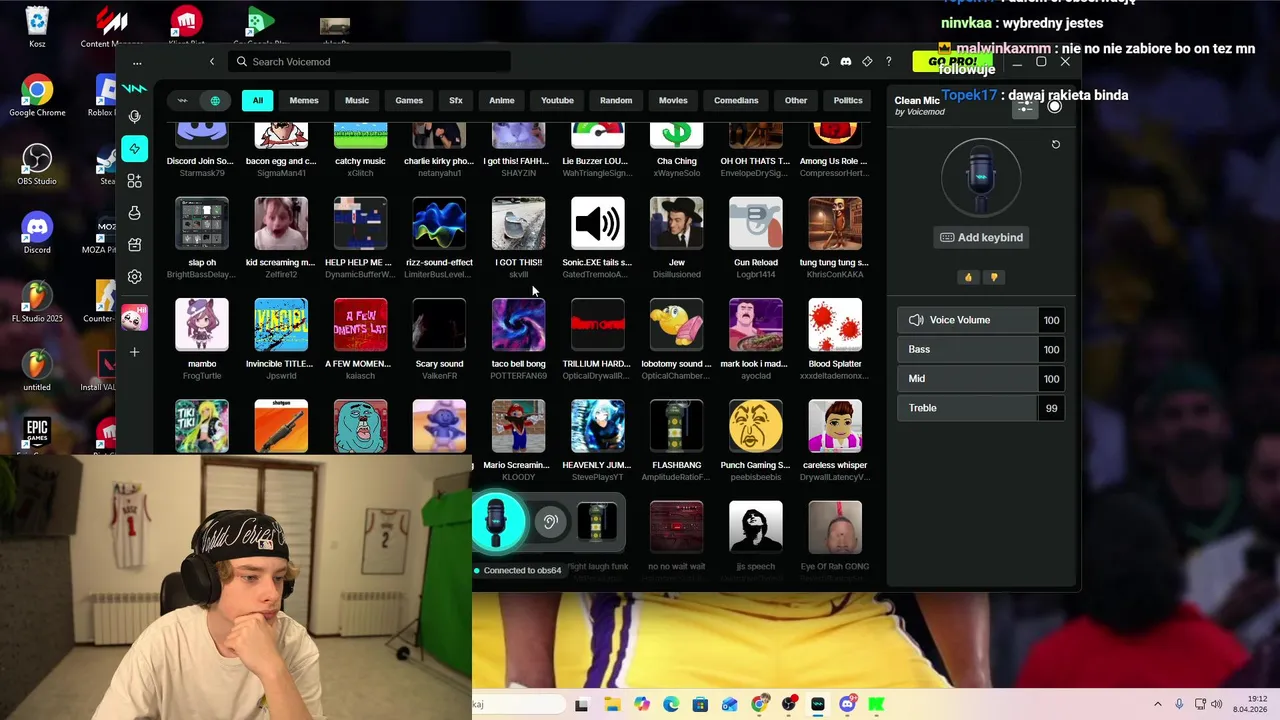The width and height of the screenshot is (1280, 720).
Task: Open the Voicebox microphone sidebar icon
Action: [134, 117]
